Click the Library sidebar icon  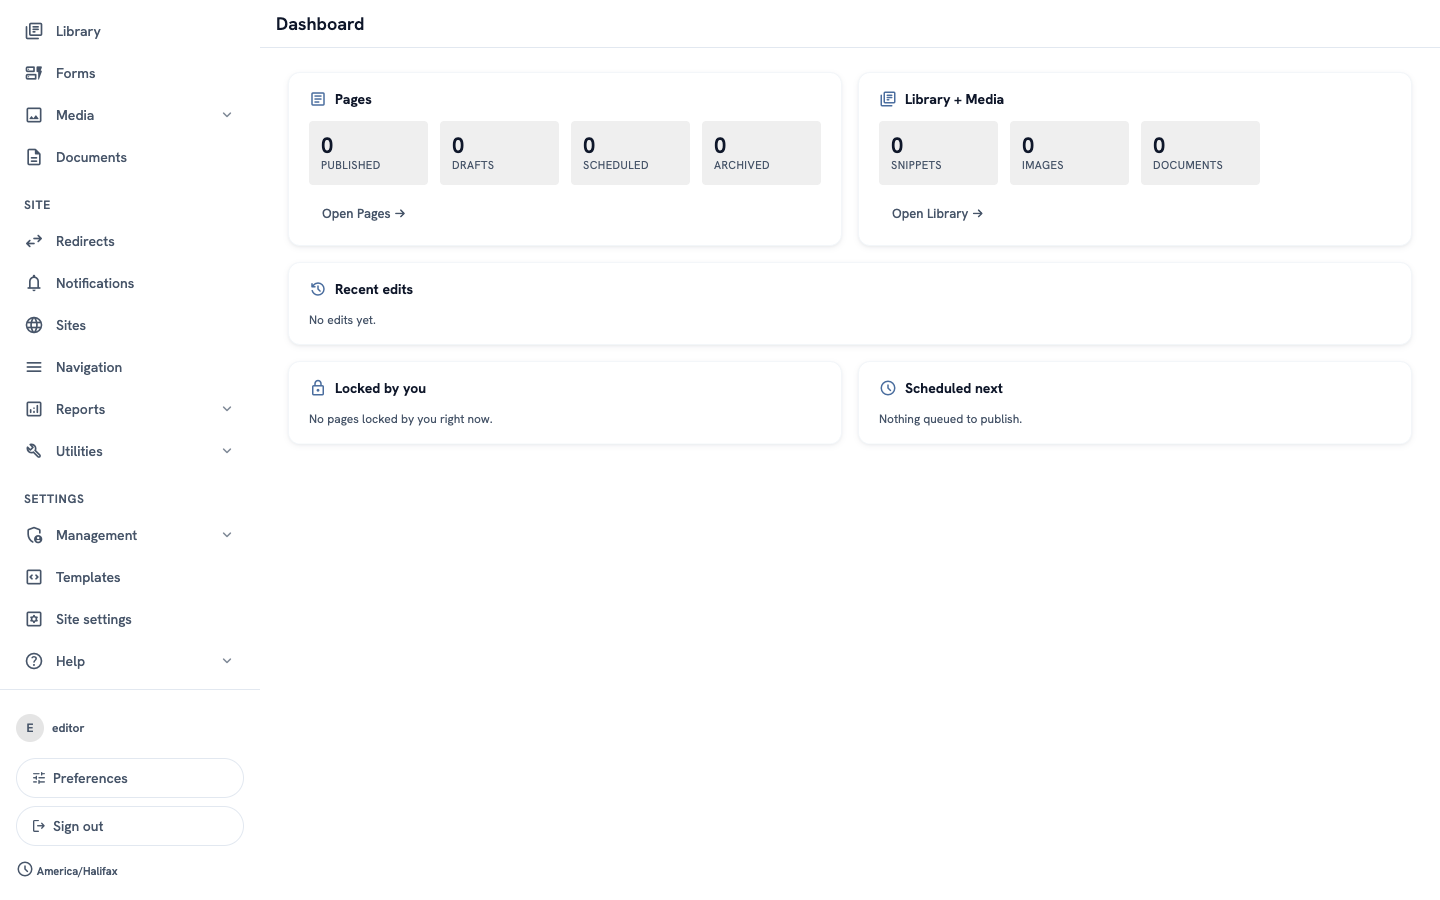pos(34,31)
